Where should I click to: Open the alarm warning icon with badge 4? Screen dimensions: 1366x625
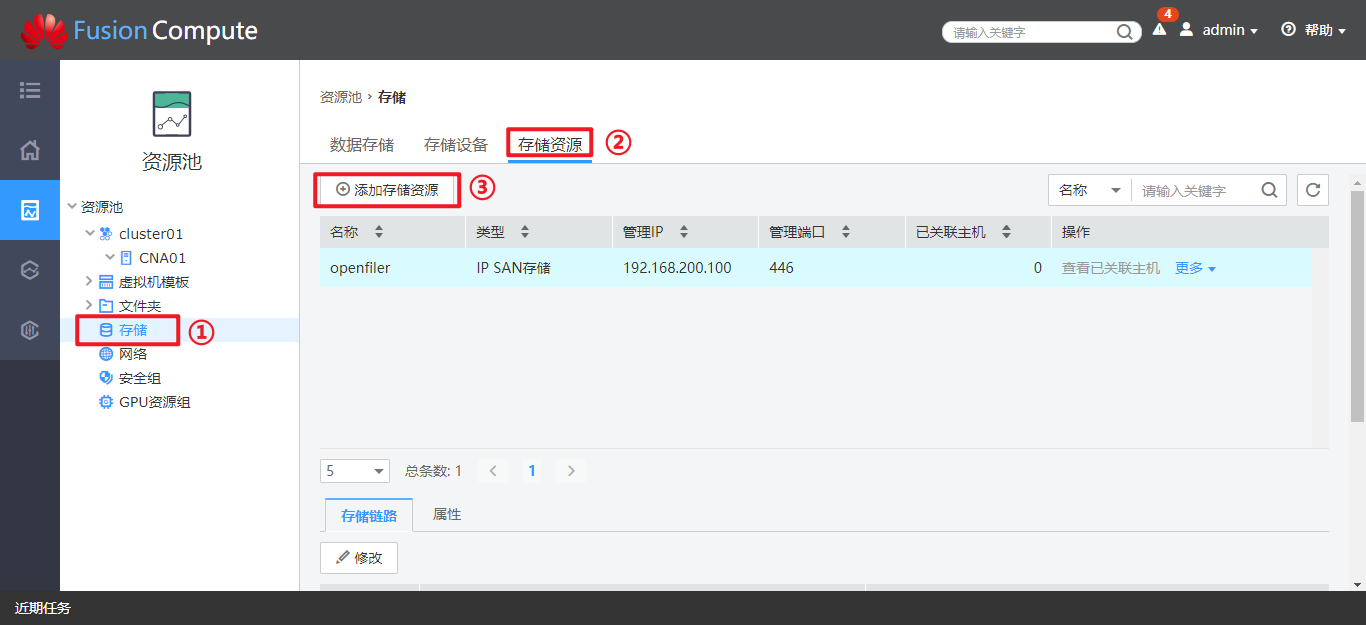point(1160,30)
